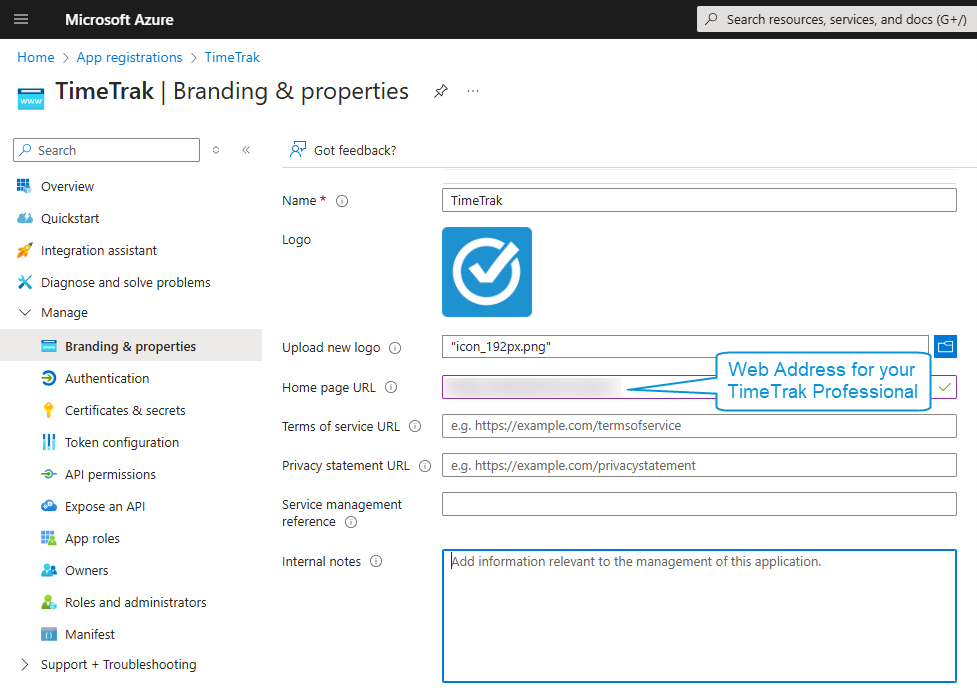The image size is (977, 693).
Task: Click the Manifest icon in sidebar
Action: pyautogui.click(x=49, y=634)
